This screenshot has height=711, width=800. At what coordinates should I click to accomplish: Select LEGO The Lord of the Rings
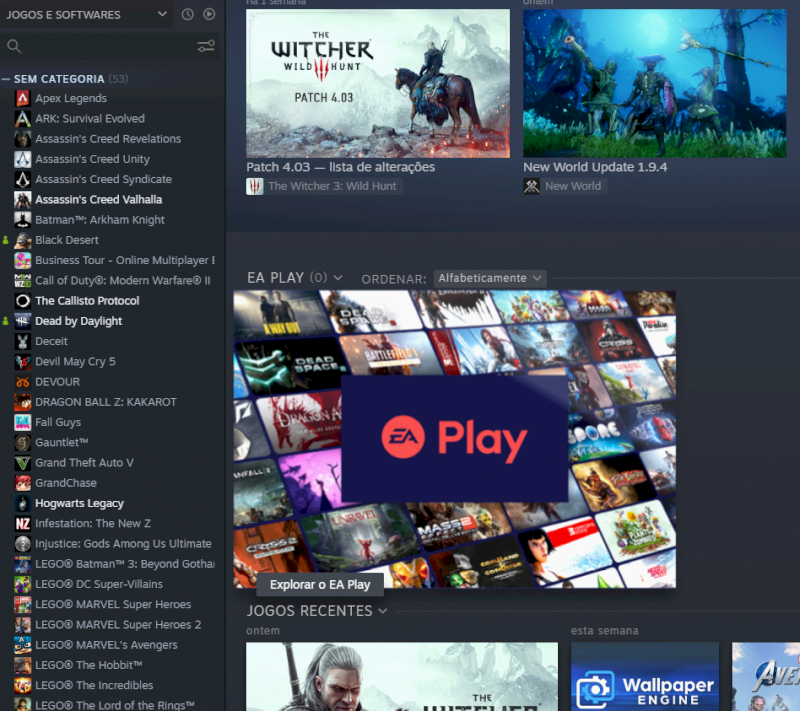[114, 705]
